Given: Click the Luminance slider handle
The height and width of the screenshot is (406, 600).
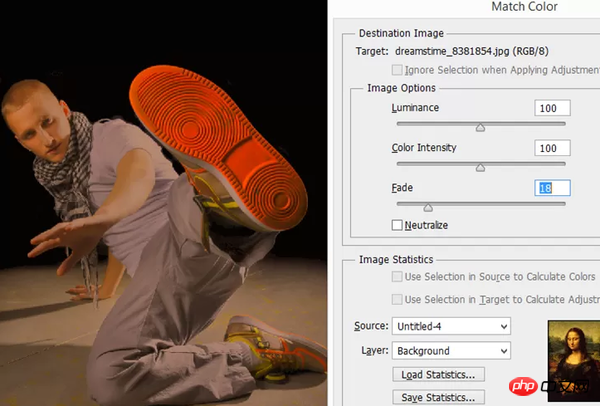Looking at the screenshot, I should [480, 127].
